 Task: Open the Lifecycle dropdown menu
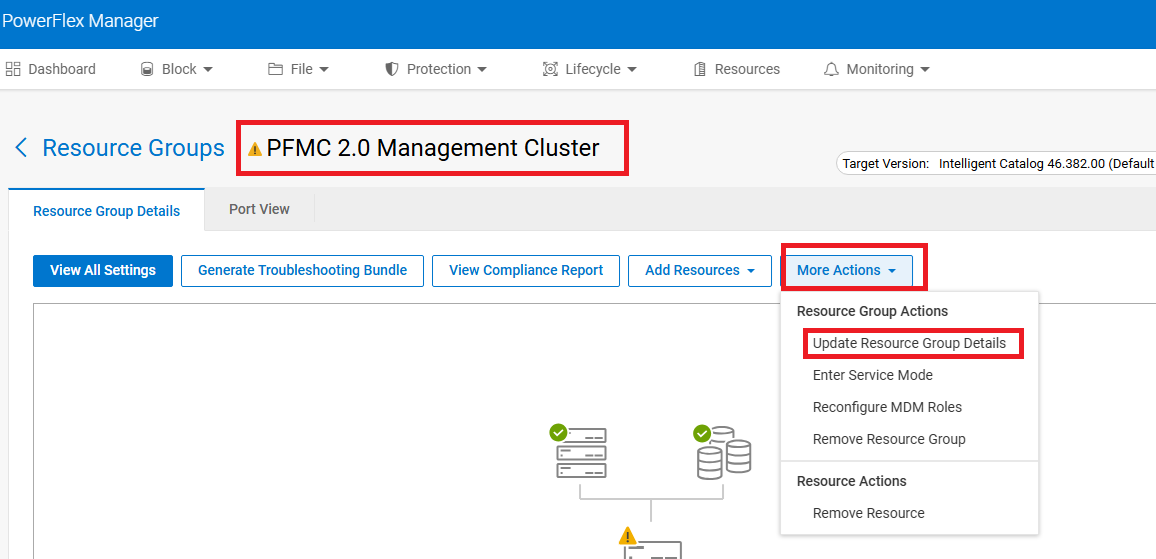(x=590, y=69)
